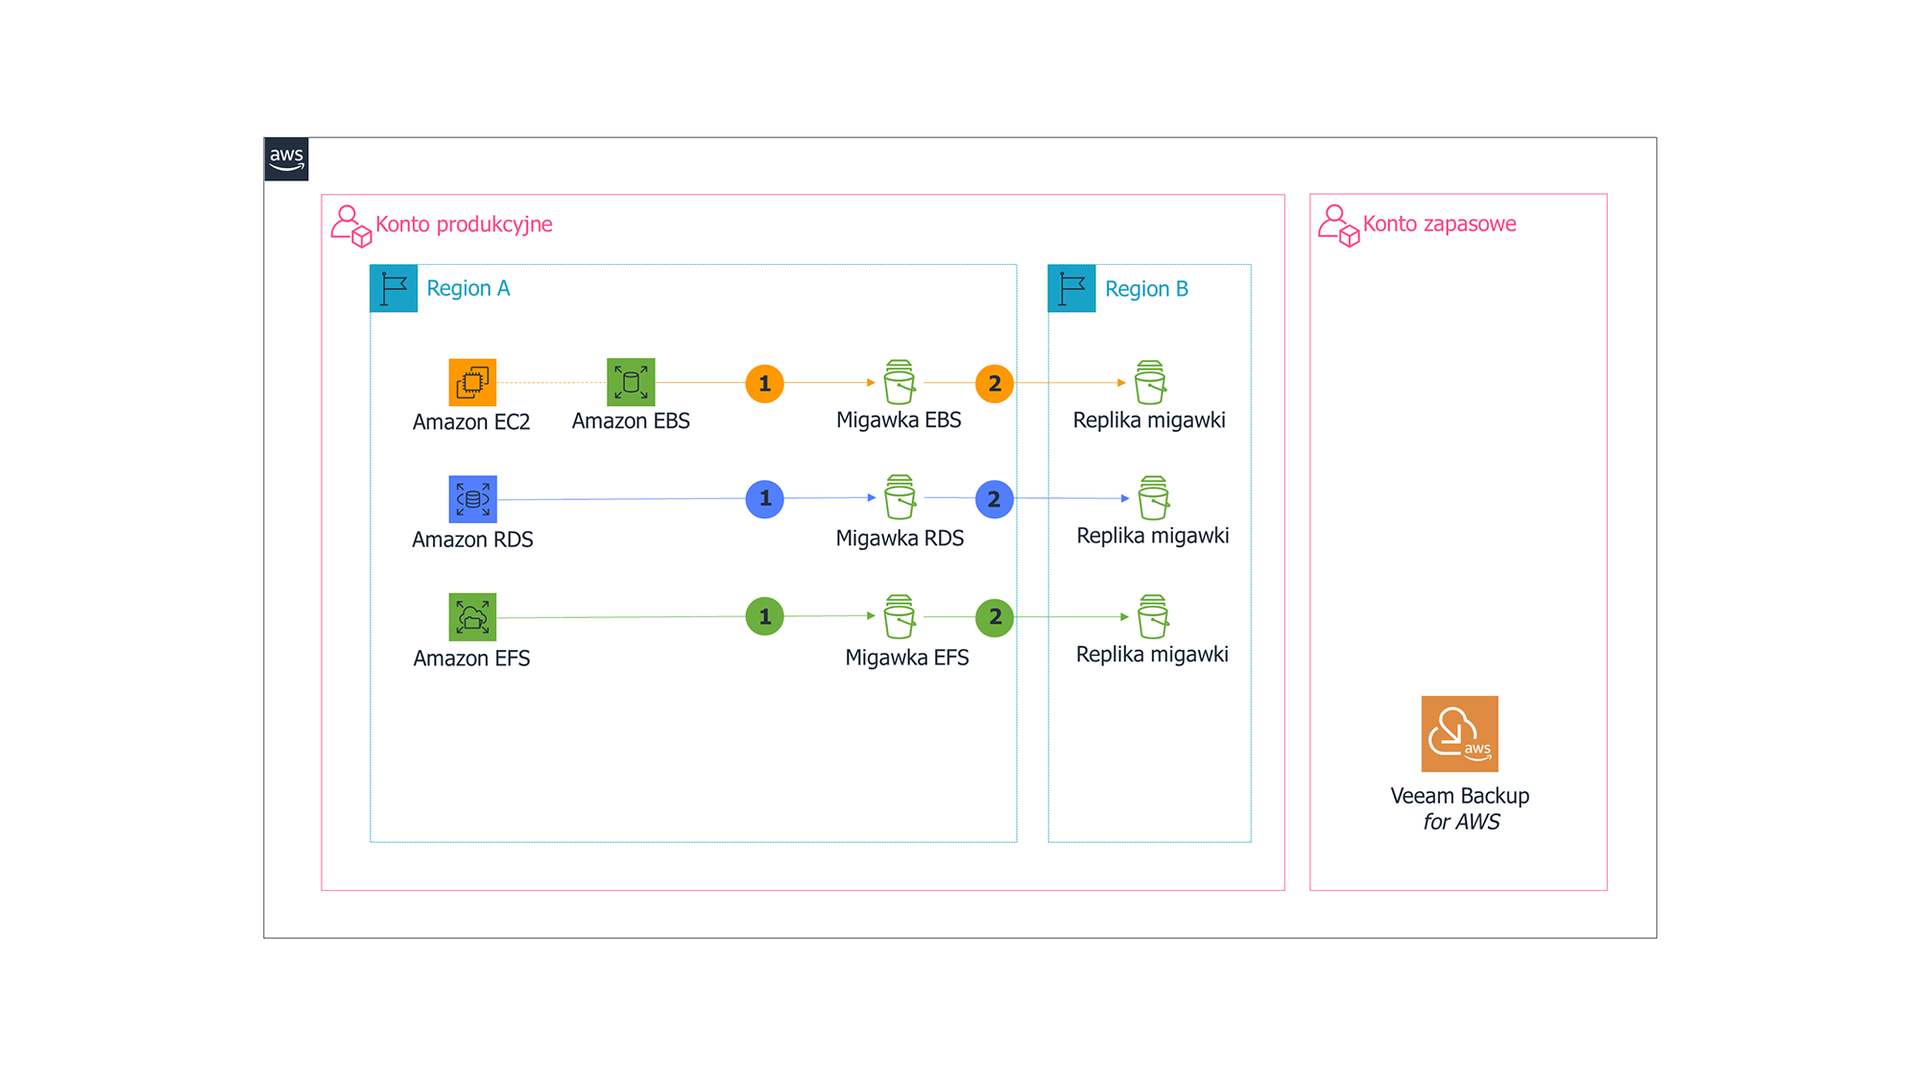Click the 'Amazon EBS' text label
1920x1080 pixels.
point(631,421)
